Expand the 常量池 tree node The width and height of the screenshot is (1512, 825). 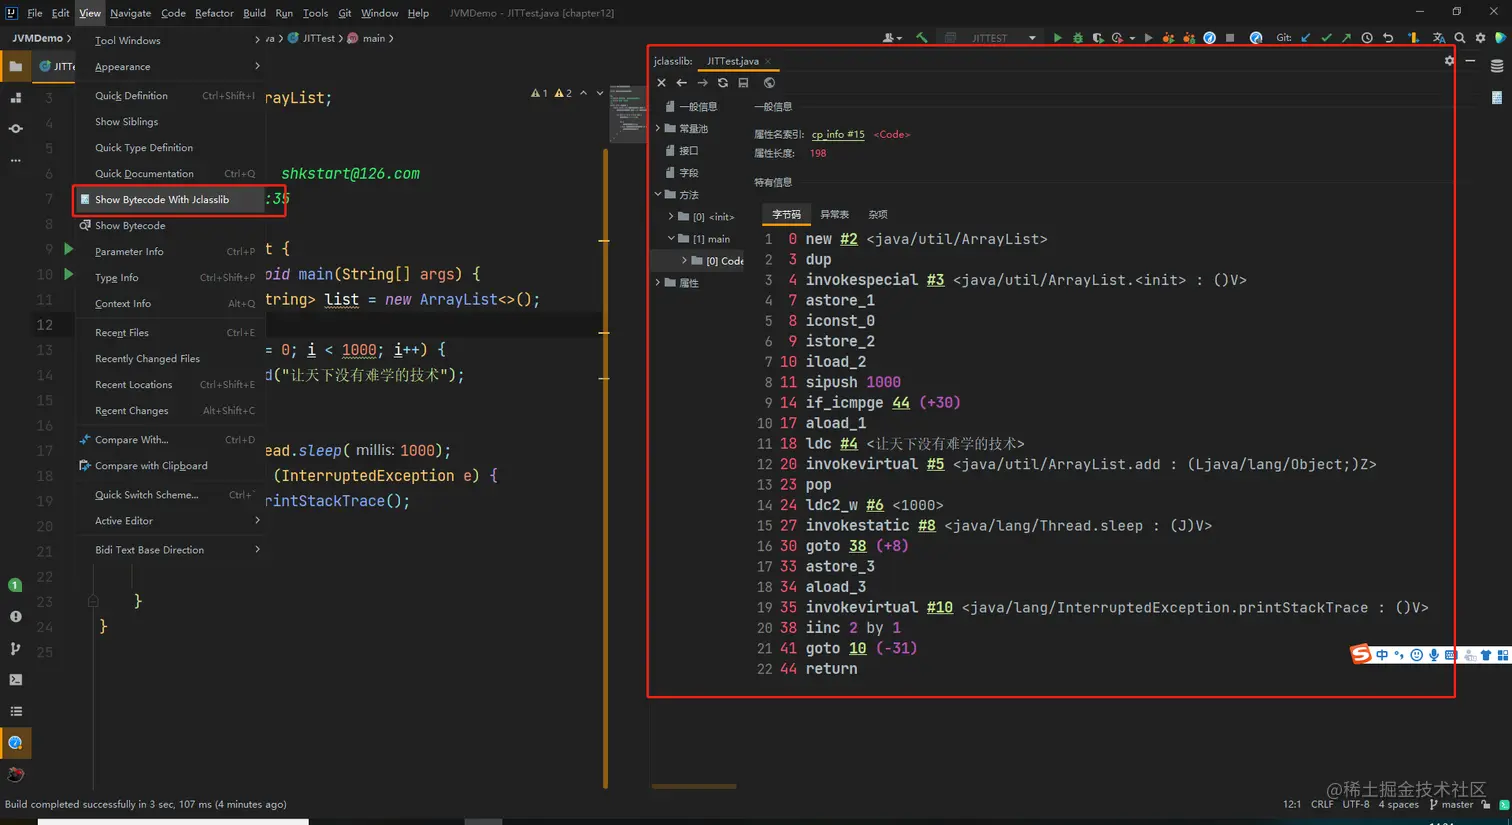tap(658, 129)
